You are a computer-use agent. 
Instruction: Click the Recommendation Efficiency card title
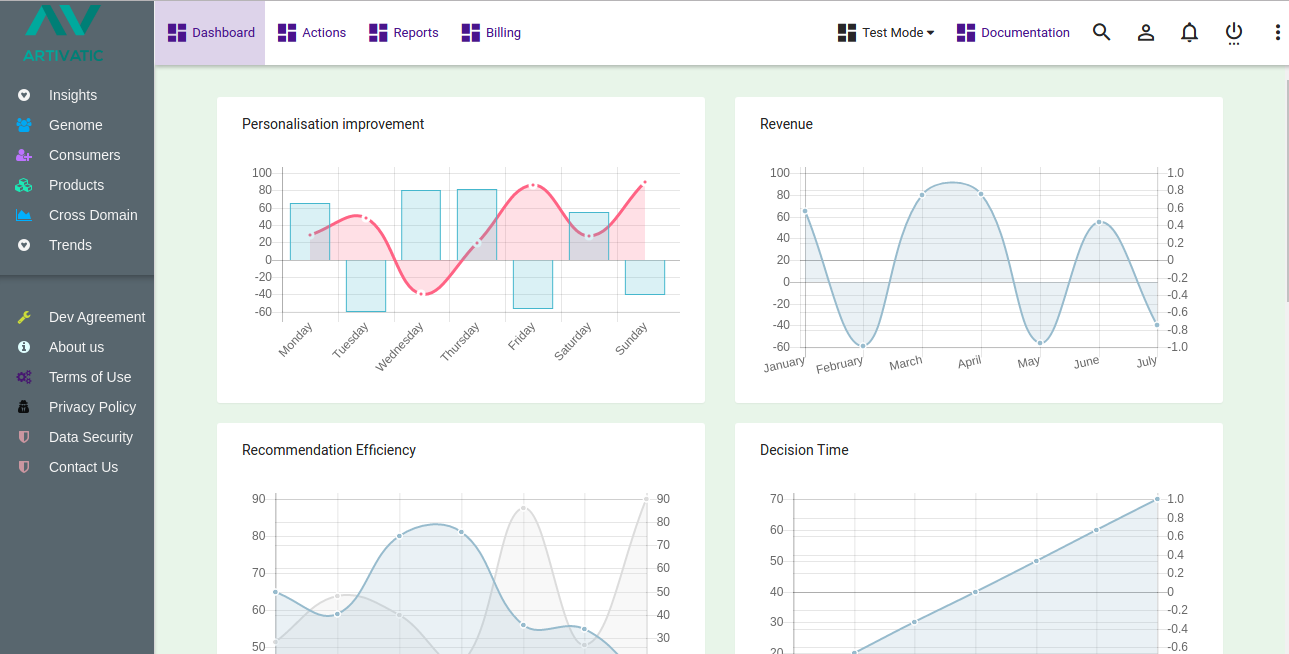pos(329,450)
